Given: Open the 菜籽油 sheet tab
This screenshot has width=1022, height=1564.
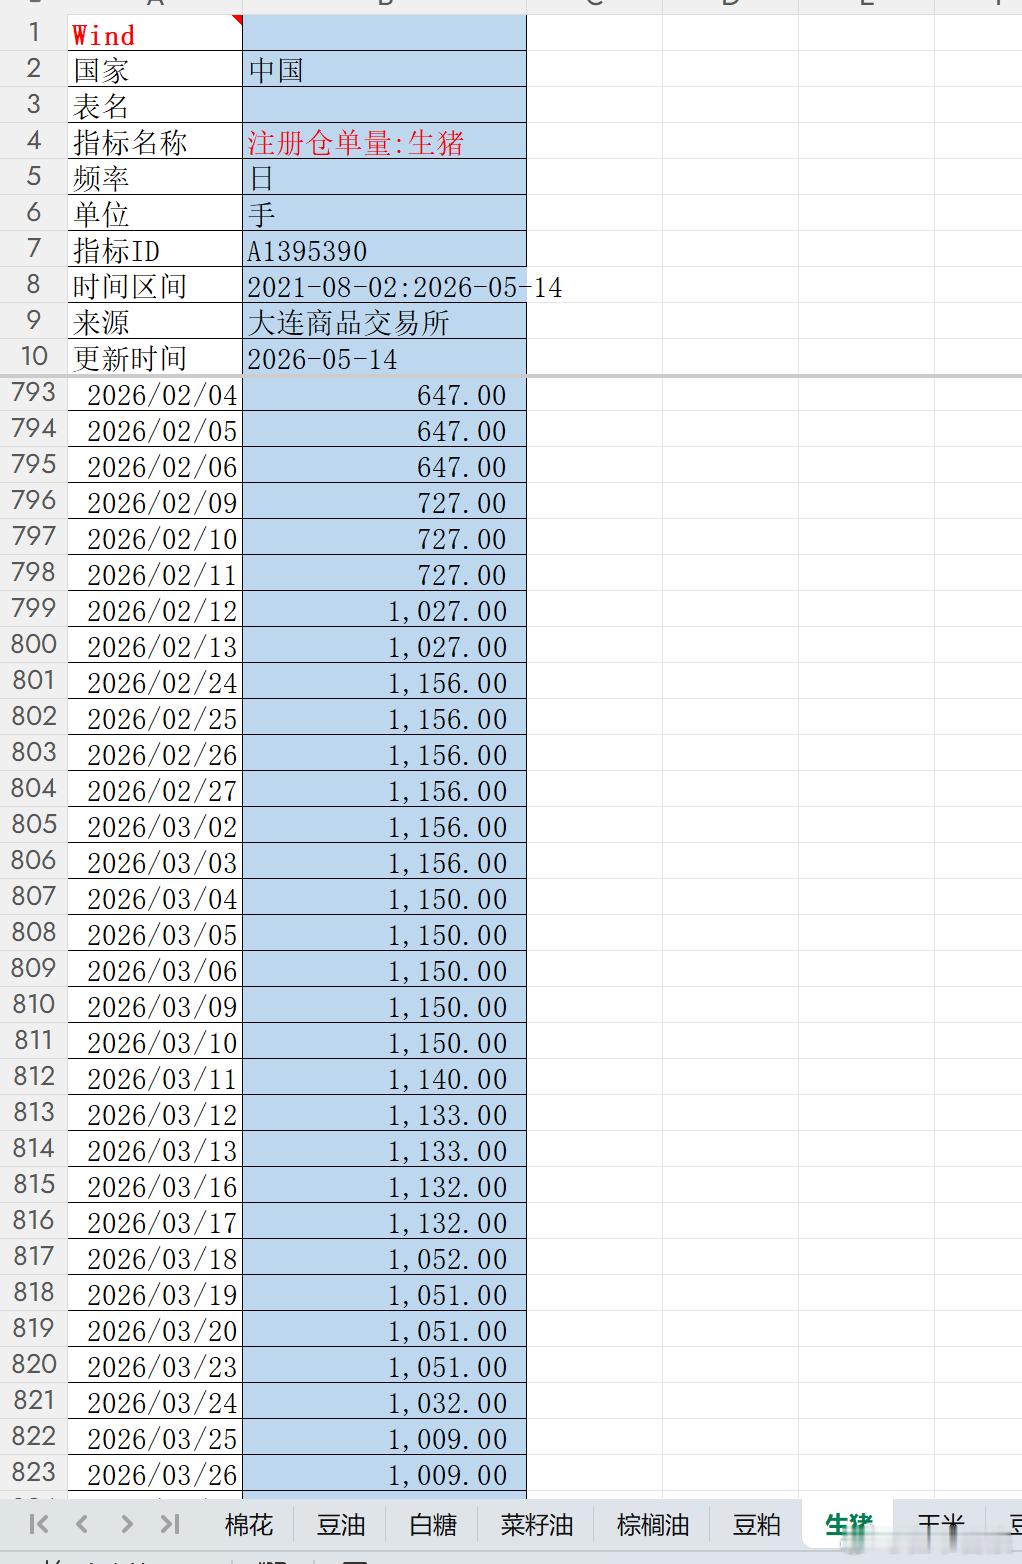Looking at the screenshot, I should [537, 1525].
